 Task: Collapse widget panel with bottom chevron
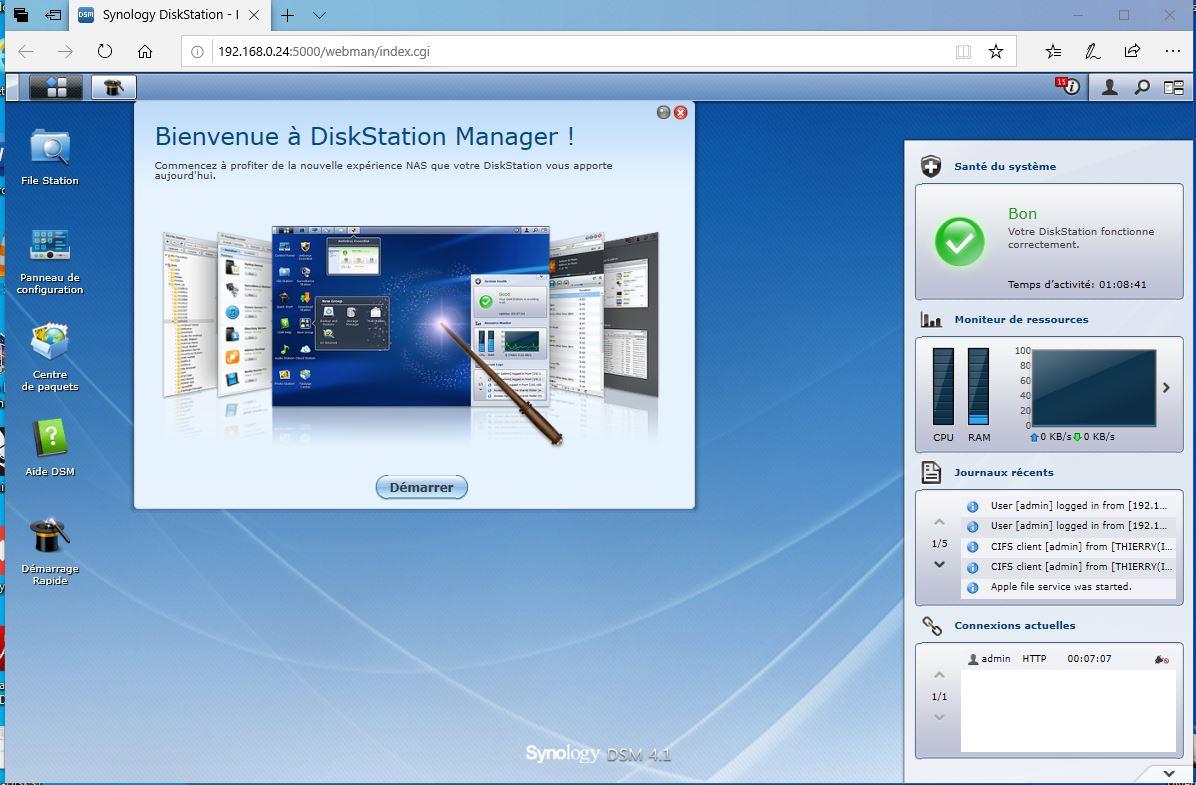[1168, 773]
